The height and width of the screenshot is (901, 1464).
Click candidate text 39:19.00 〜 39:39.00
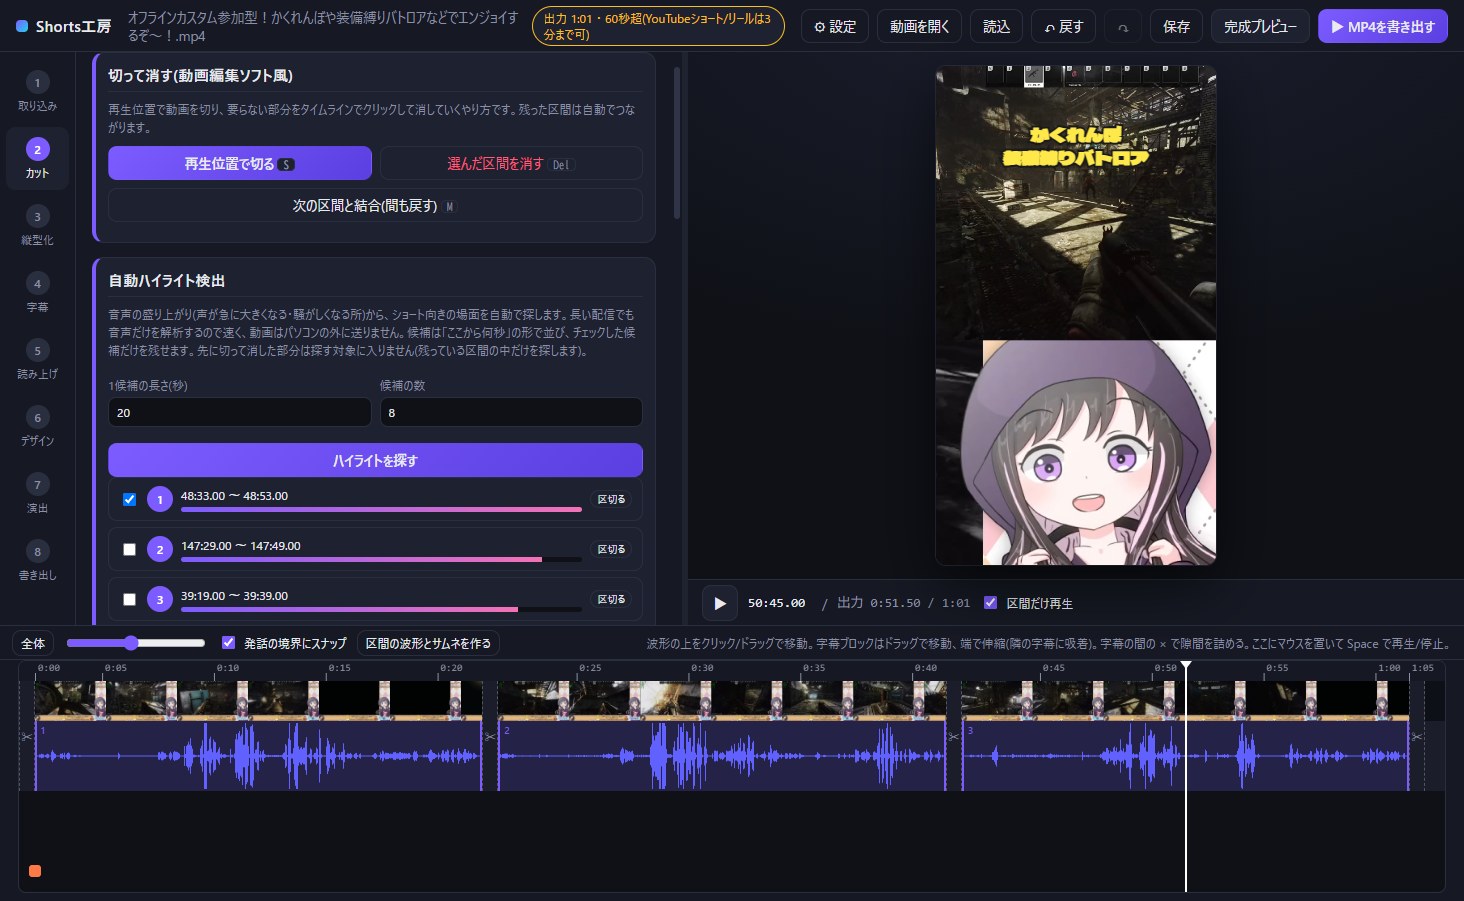coord(234,596)
